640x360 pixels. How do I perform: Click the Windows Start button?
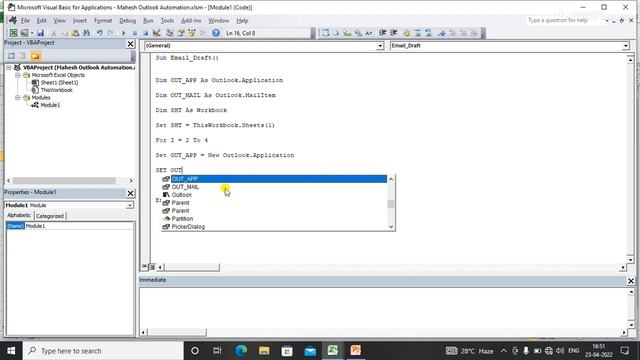(x=11, y=351)
